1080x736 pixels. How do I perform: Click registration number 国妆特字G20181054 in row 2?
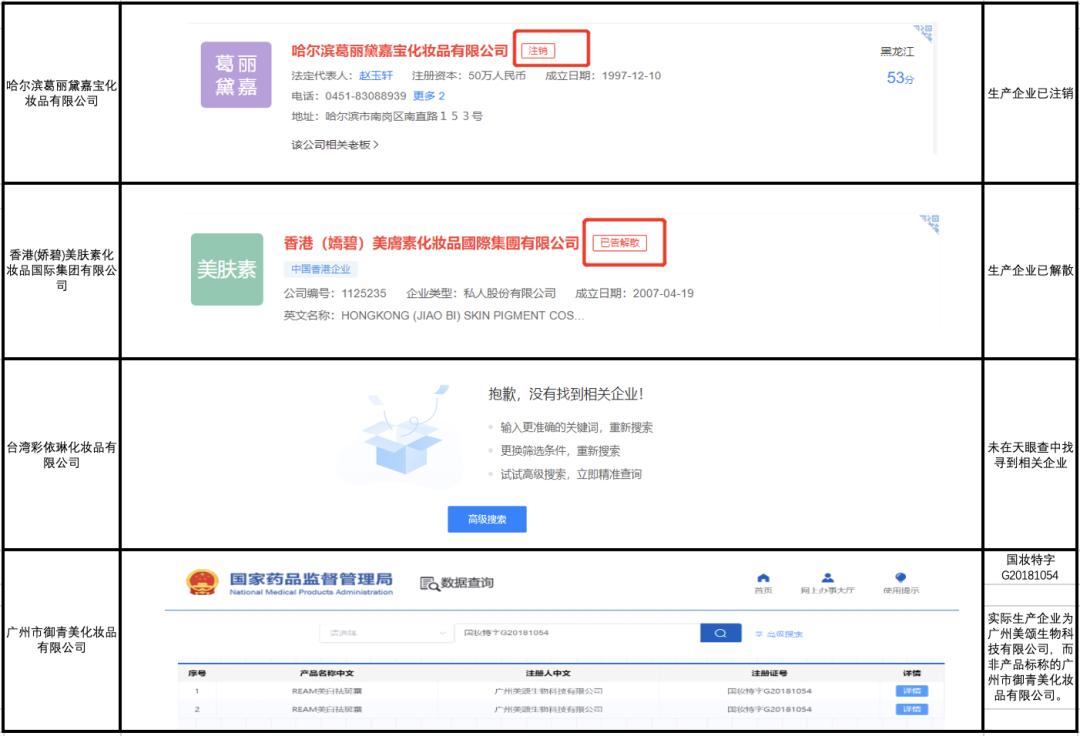(769, 709)
